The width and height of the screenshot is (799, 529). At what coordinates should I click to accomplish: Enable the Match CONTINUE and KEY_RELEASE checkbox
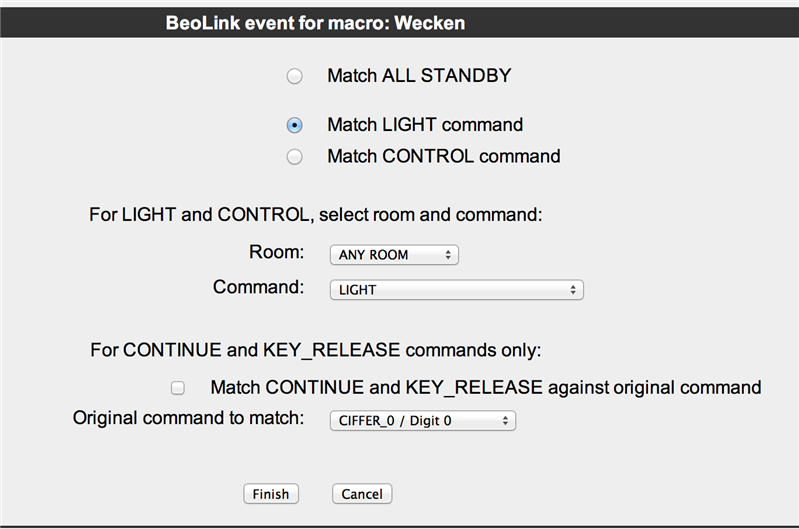(x=178, y=387)
